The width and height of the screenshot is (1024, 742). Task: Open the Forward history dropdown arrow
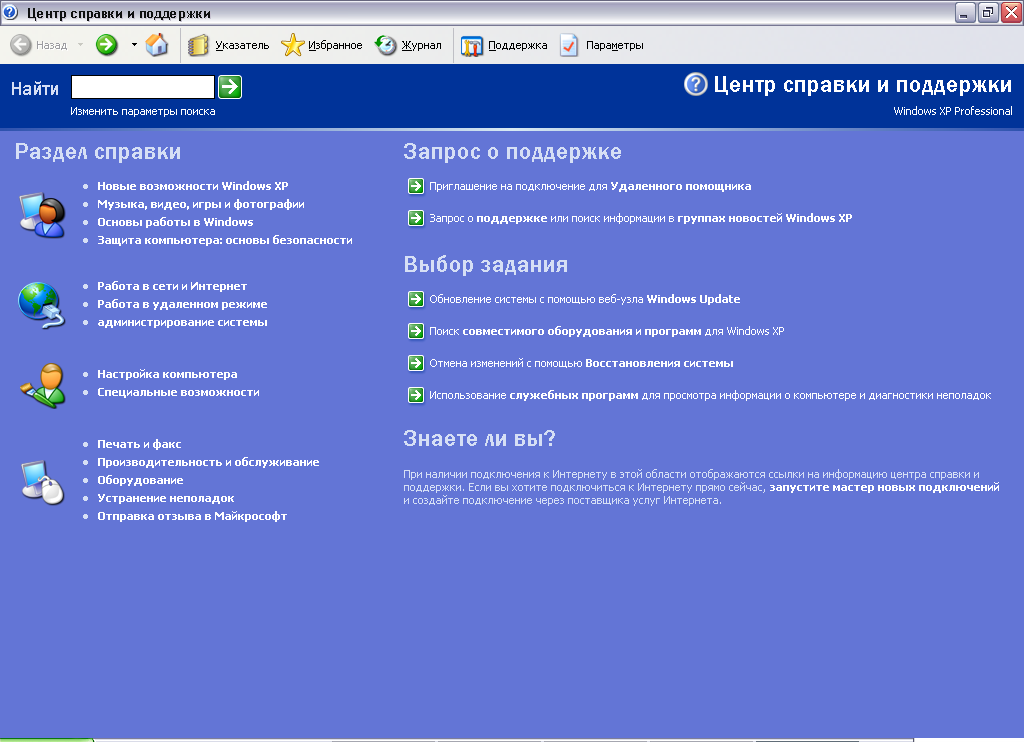point(134,44)
